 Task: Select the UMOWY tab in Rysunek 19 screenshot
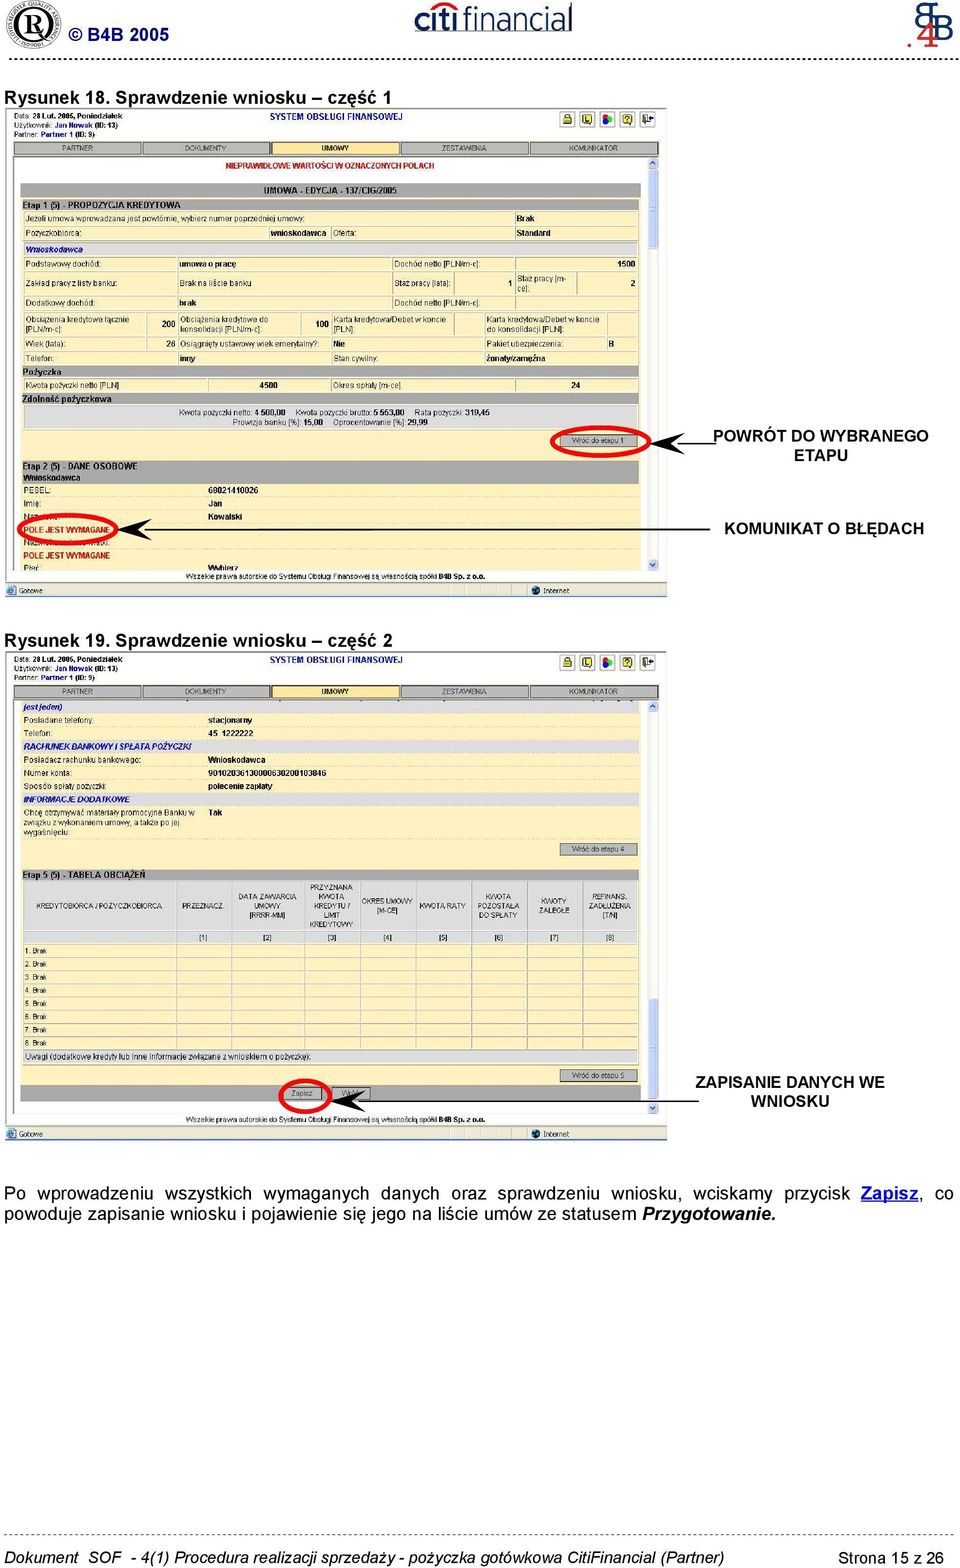tap(335, 691)
